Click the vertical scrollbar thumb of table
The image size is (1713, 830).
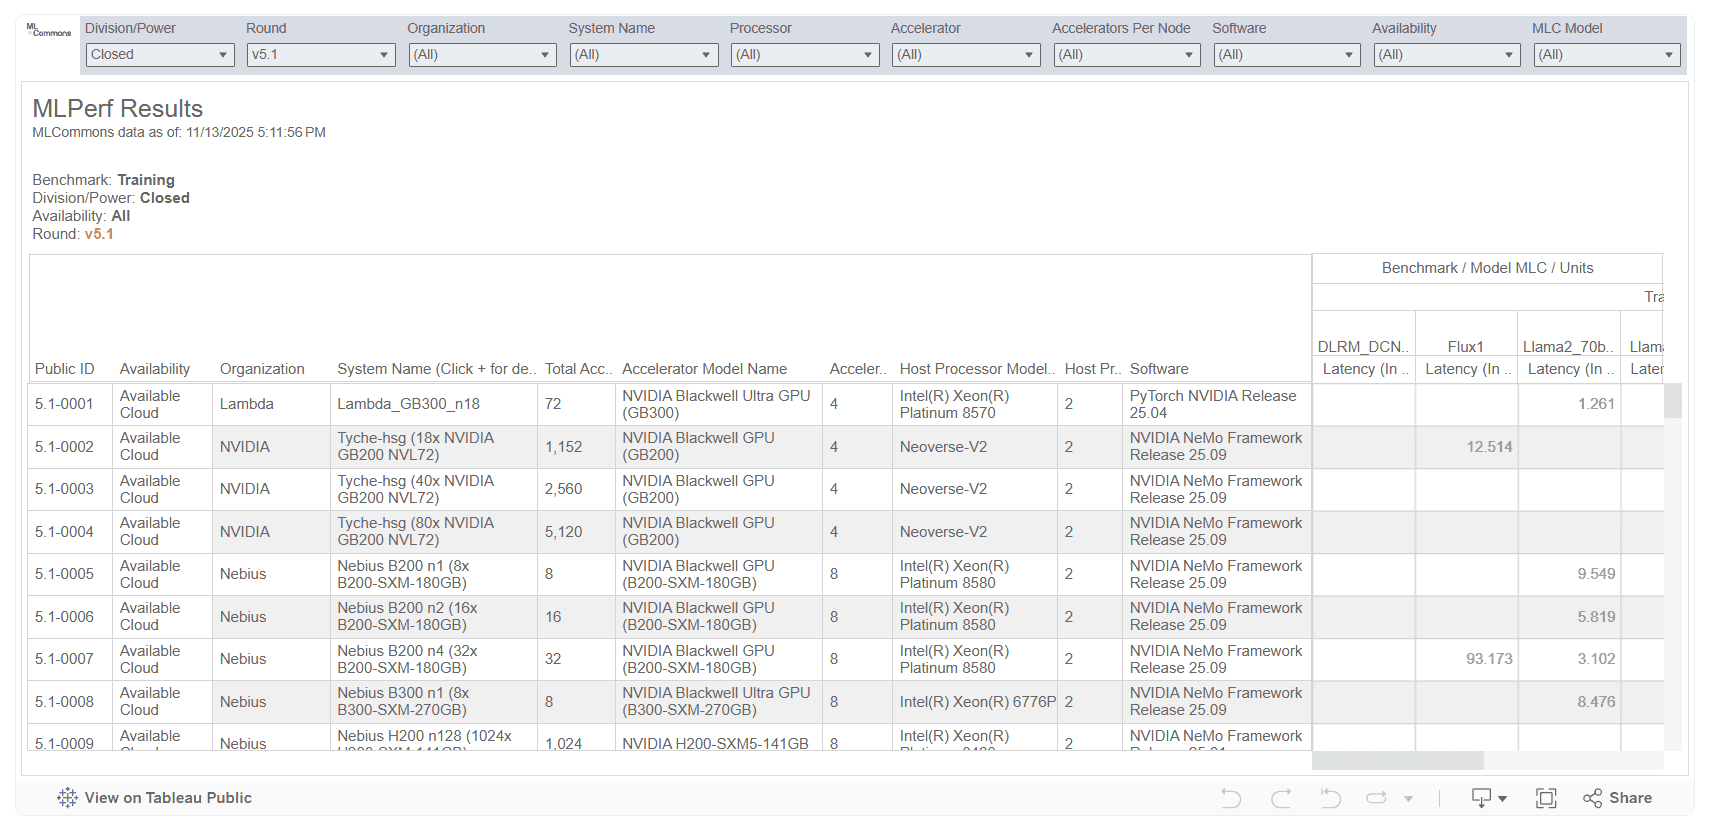pyautogui.click(x=1672, y=401)
